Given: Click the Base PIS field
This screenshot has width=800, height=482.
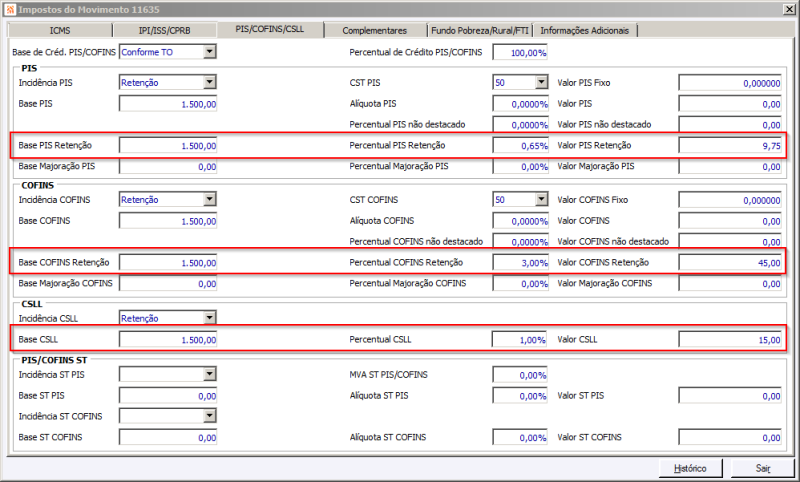Looking at the screenshot, I should [168, 104].
